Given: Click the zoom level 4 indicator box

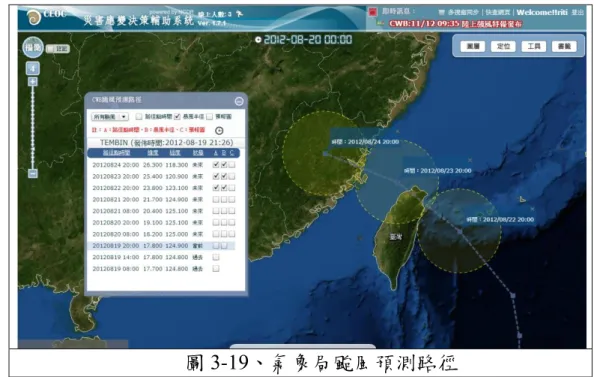Looking at the screenshot, I should tap(33, 69).
